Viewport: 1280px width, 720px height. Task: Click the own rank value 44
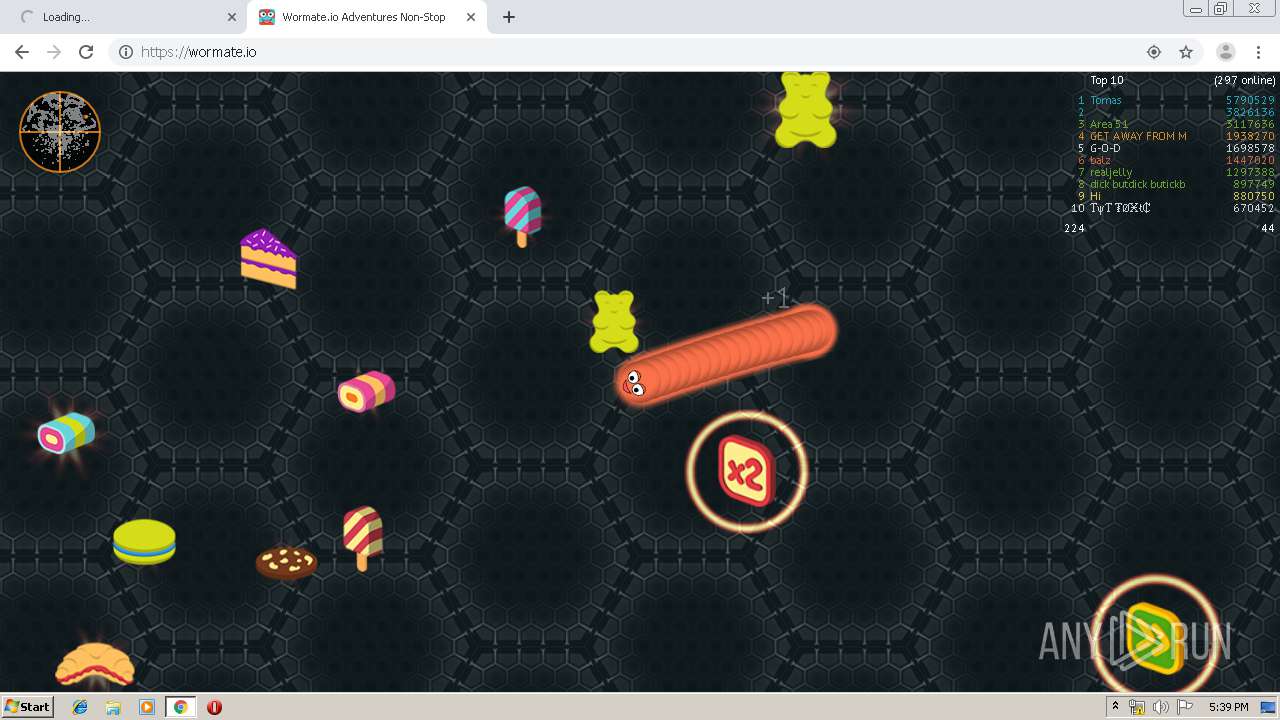pos(1268,228)
